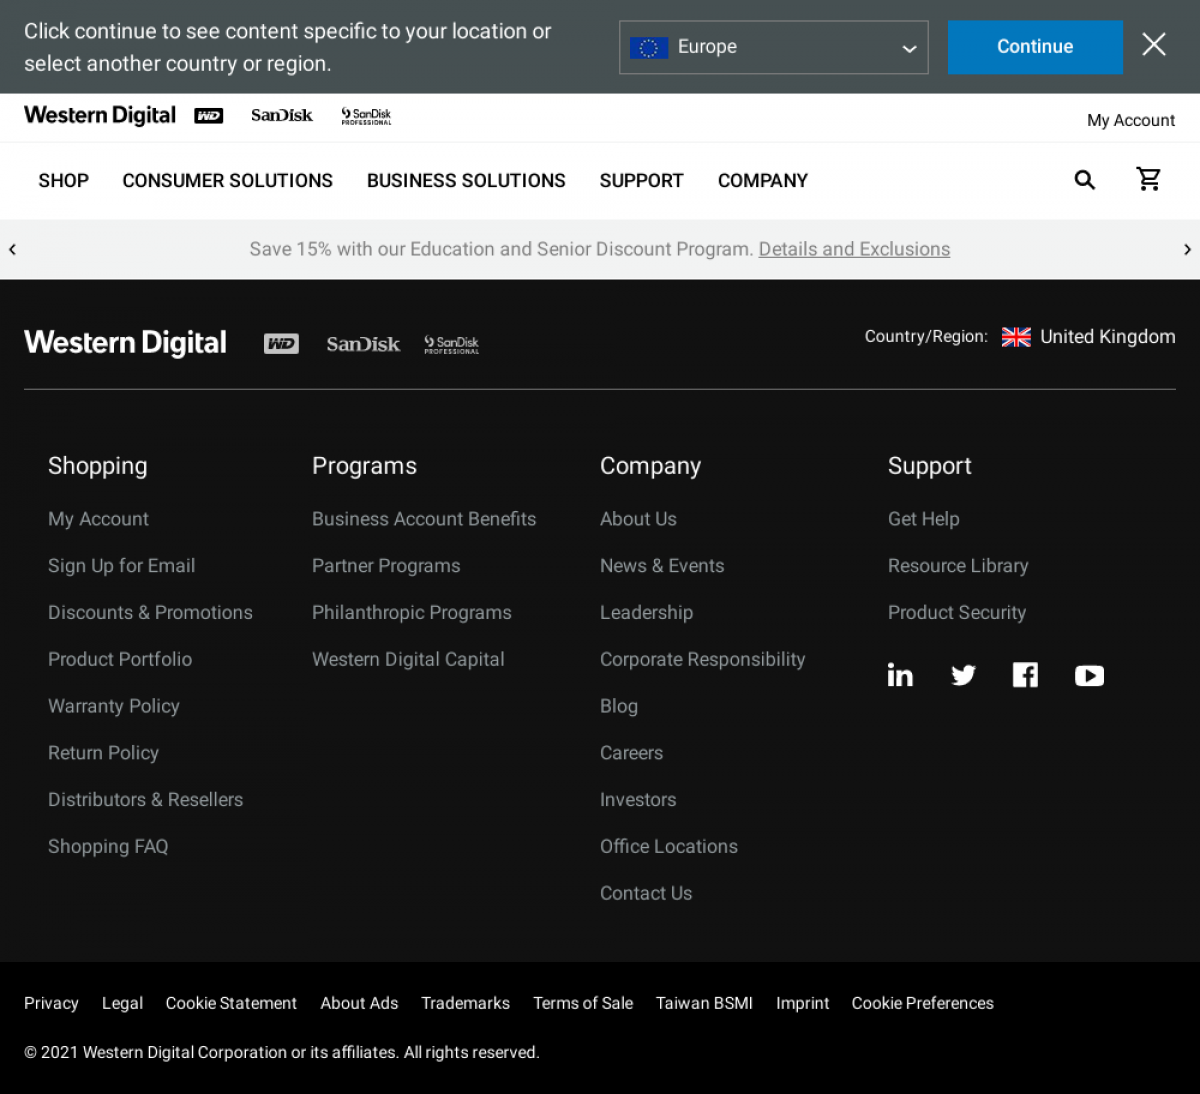This screenshot has height=1094, width=1200.
Task: Show next promo banner message
Action: 1187,249
